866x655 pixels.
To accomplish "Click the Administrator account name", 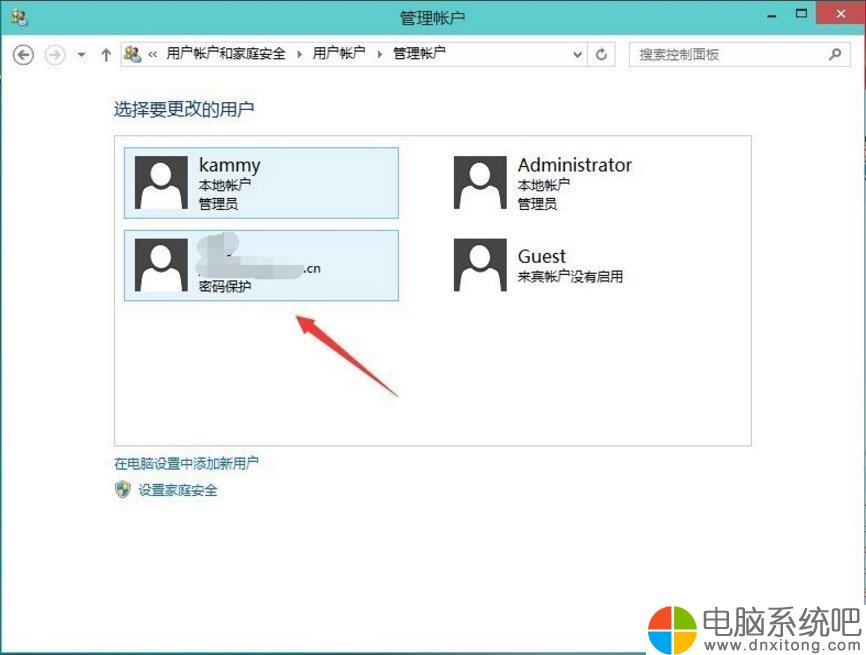I will tap(574, 165).
